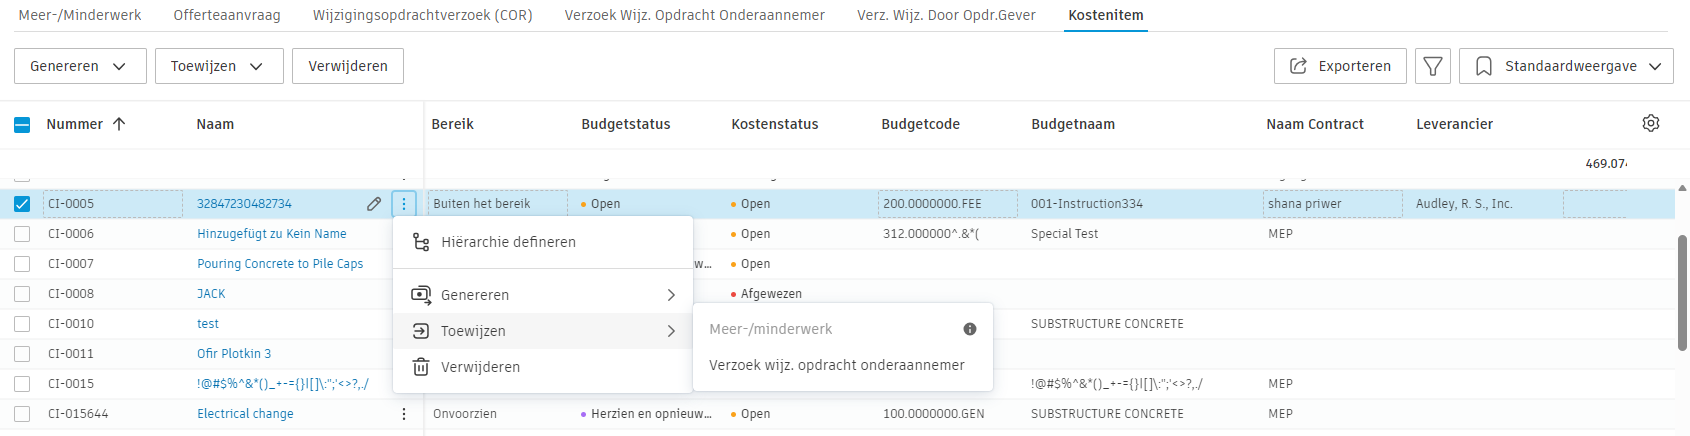Open Hinzugefügt zu Kein Name link
The image size is (1690, 436).
[x=272, y=234]
